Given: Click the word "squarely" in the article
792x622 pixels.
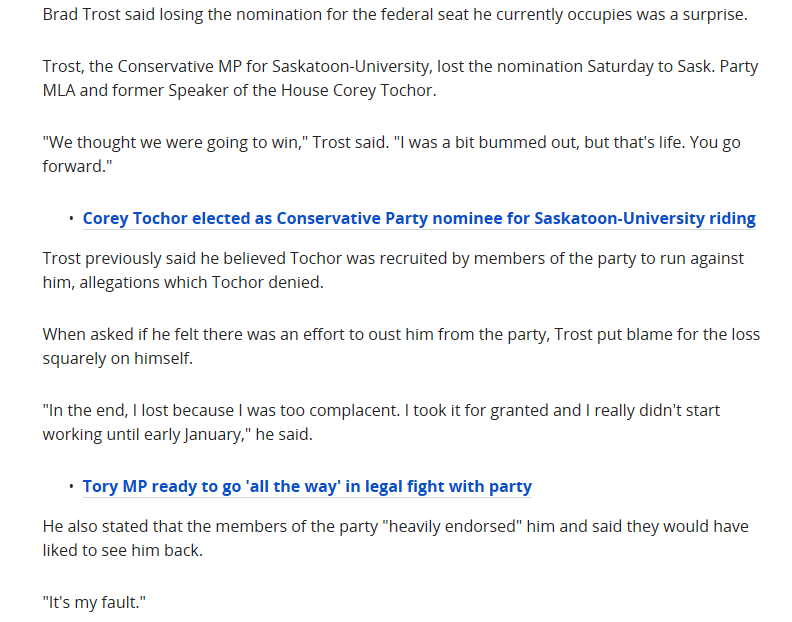Looking at the screenshot, I should click(79, 357).
